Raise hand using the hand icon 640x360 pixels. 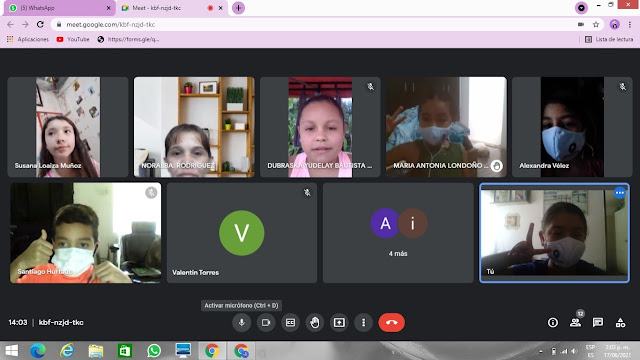click(x=315, y=322)
